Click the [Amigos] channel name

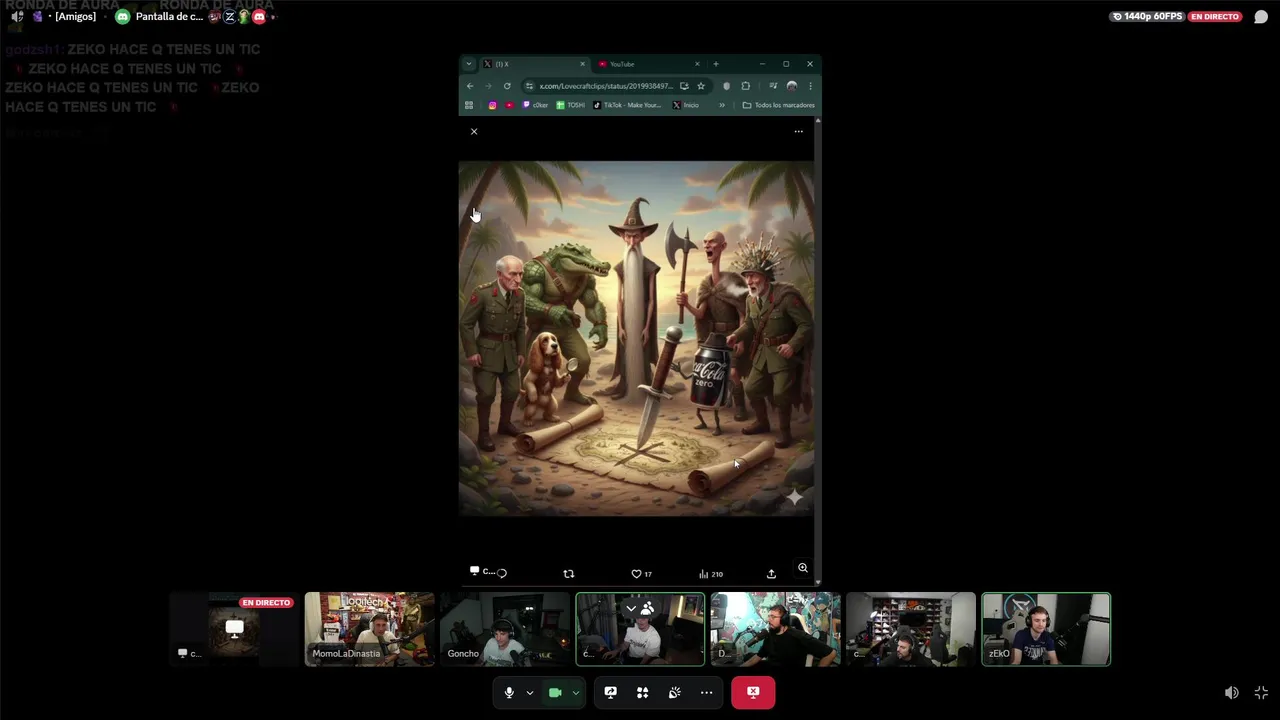click(75, 17)
